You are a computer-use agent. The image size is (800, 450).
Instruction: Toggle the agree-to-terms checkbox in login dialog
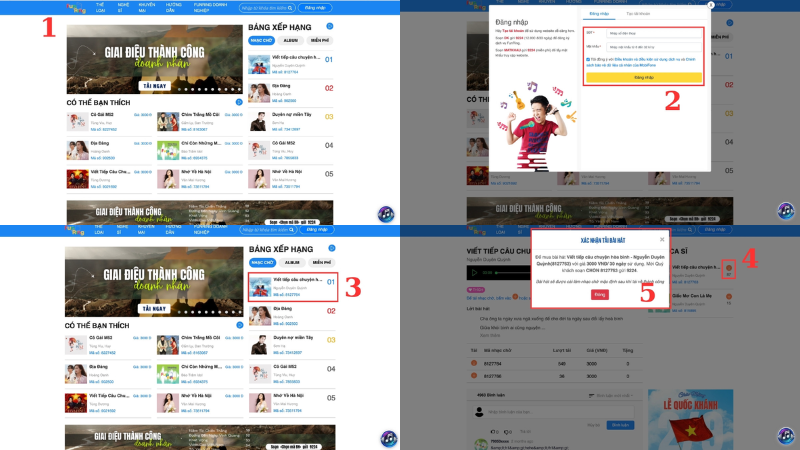(x=588, y=59)
